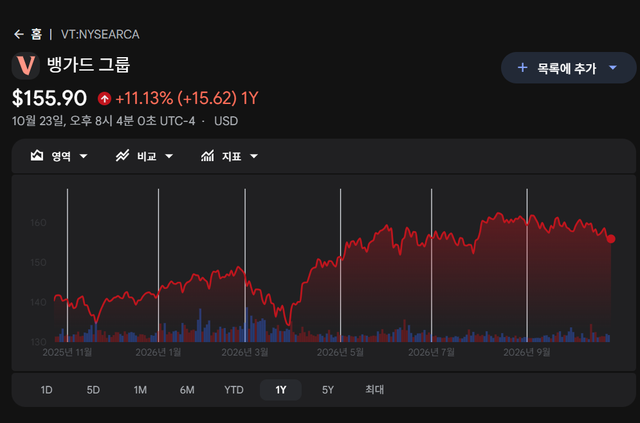640x423 pixels.
Task: Open the 비교 dropdown arrow
Action: (x=169, y=156)
